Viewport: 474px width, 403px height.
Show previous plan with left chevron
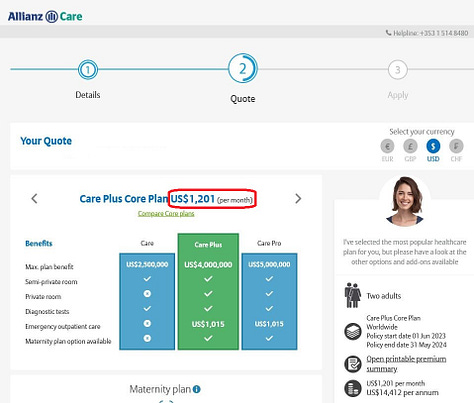click(x=34, y=199)
